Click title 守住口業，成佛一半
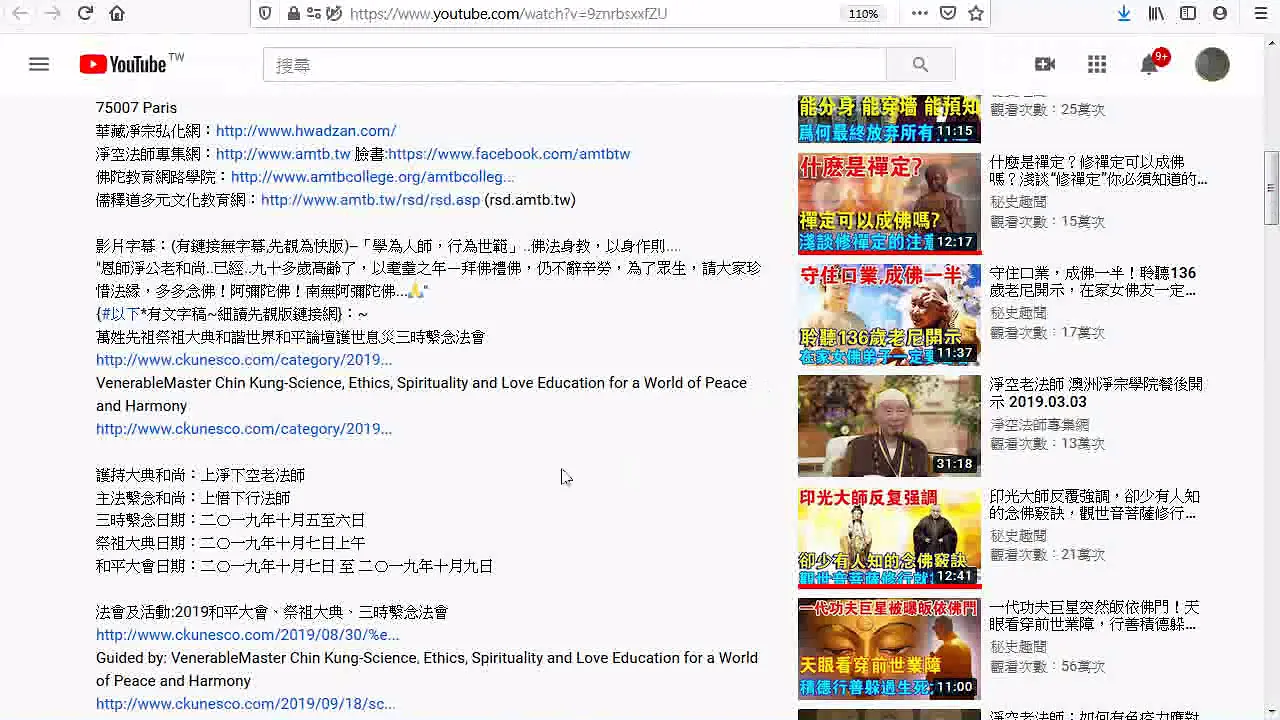 (x=1093, y=281)
